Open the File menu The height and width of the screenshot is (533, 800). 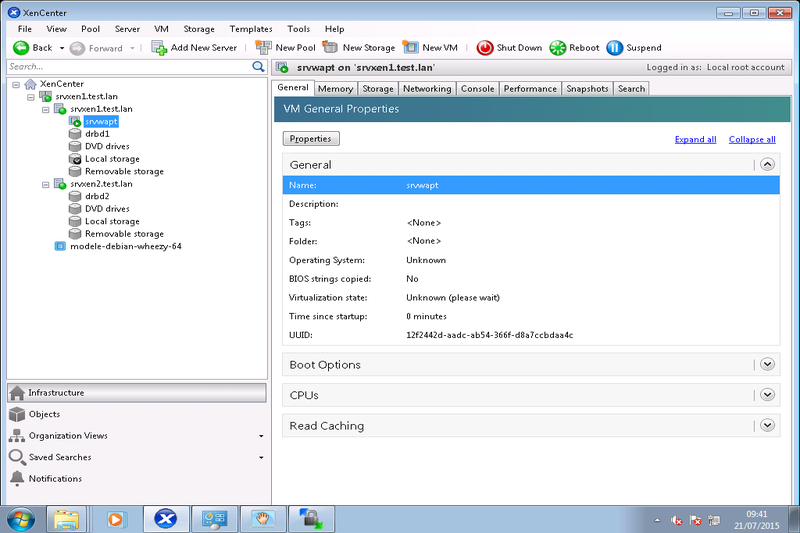pyautogui.click(x=24, y=29)
